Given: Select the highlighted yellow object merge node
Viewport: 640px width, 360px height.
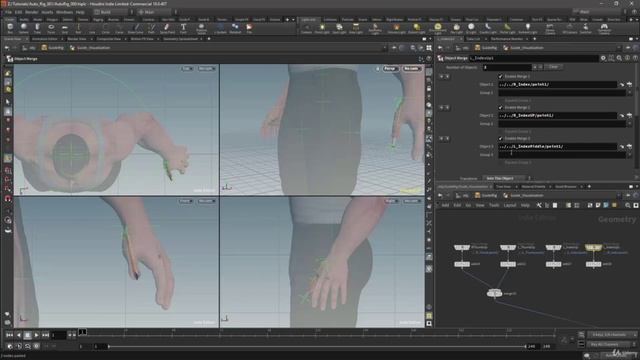Looking at the screenshot, I should tap(593, 247).
